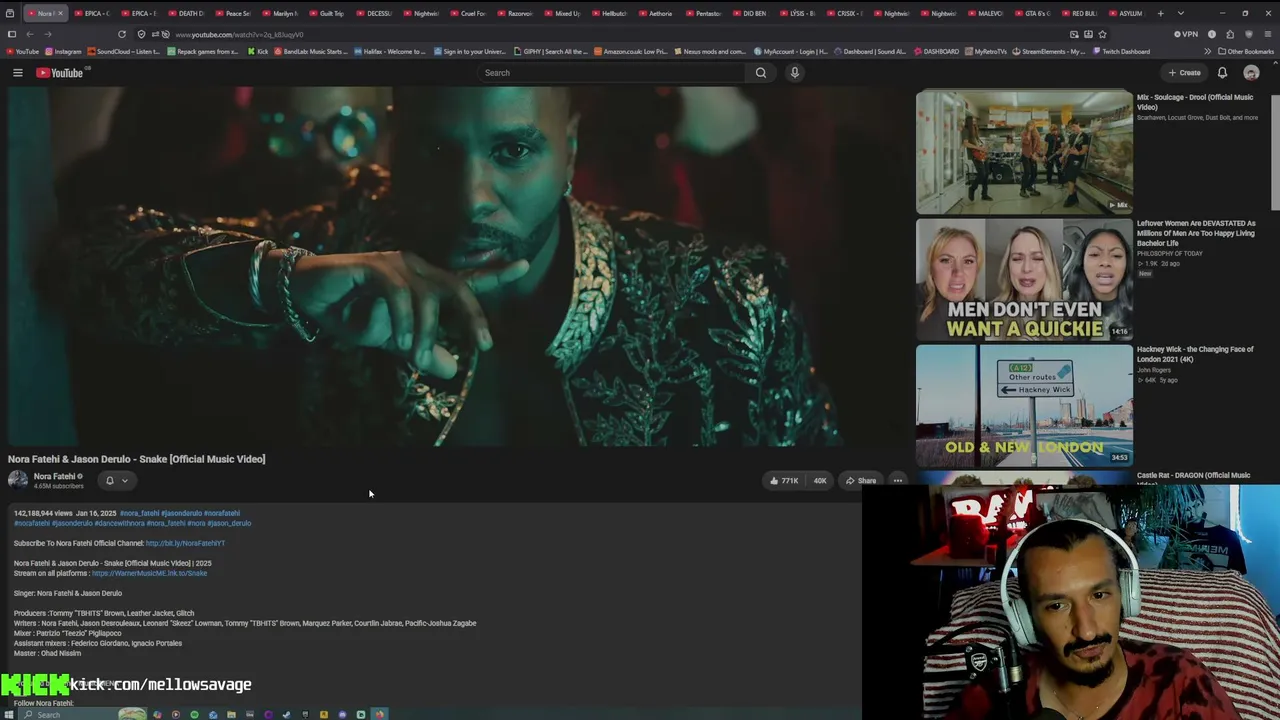Show more bookmarks via overflow chevron
1280x720 pixels.
(x=1207, y=51)
